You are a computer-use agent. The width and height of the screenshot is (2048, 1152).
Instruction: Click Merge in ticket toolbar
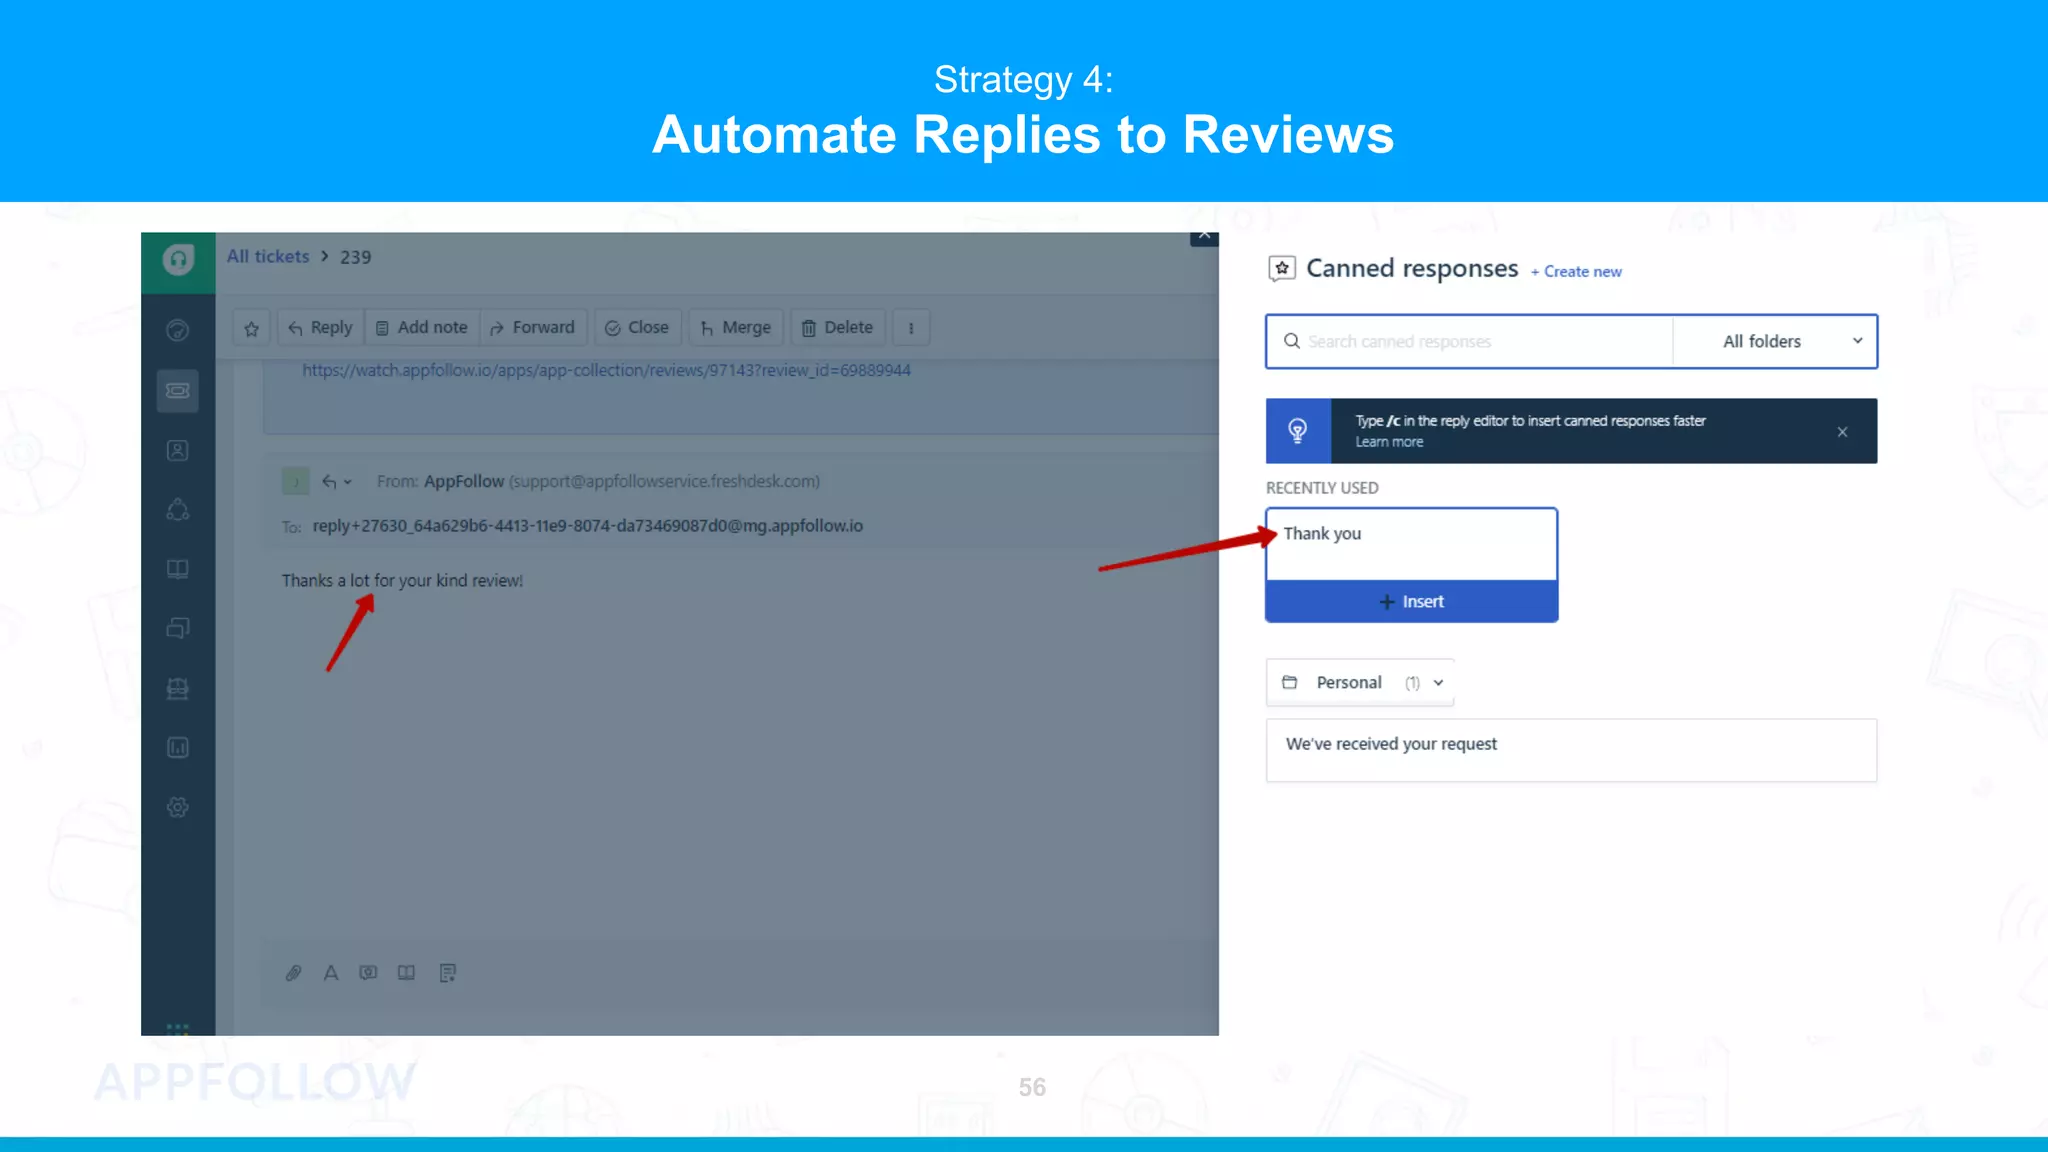[736, 328]
